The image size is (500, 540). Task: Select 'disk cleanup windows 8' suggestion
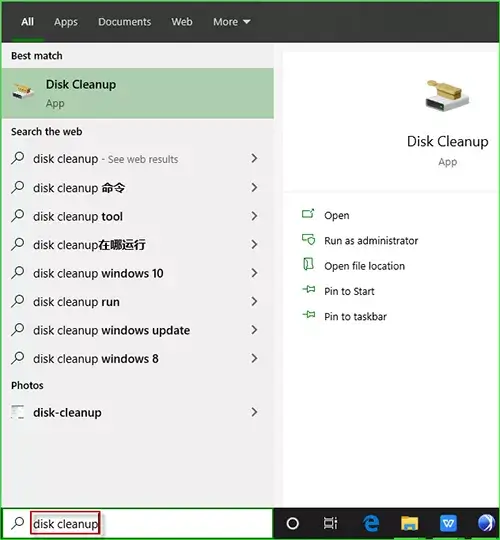click(x=138, y=359)
